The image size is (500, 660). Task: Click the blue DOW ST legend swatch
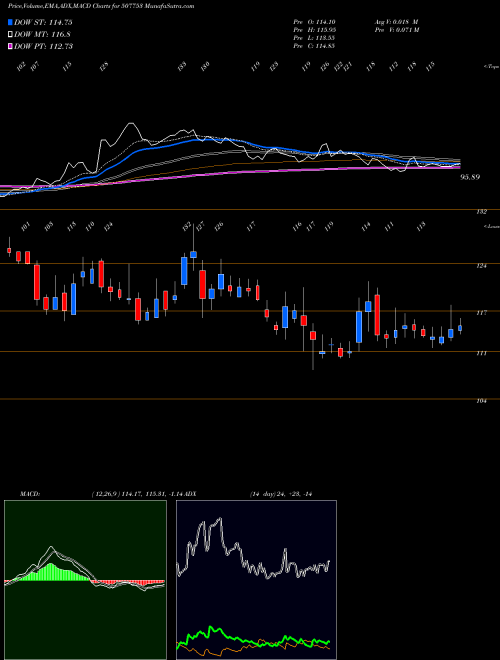10,22
